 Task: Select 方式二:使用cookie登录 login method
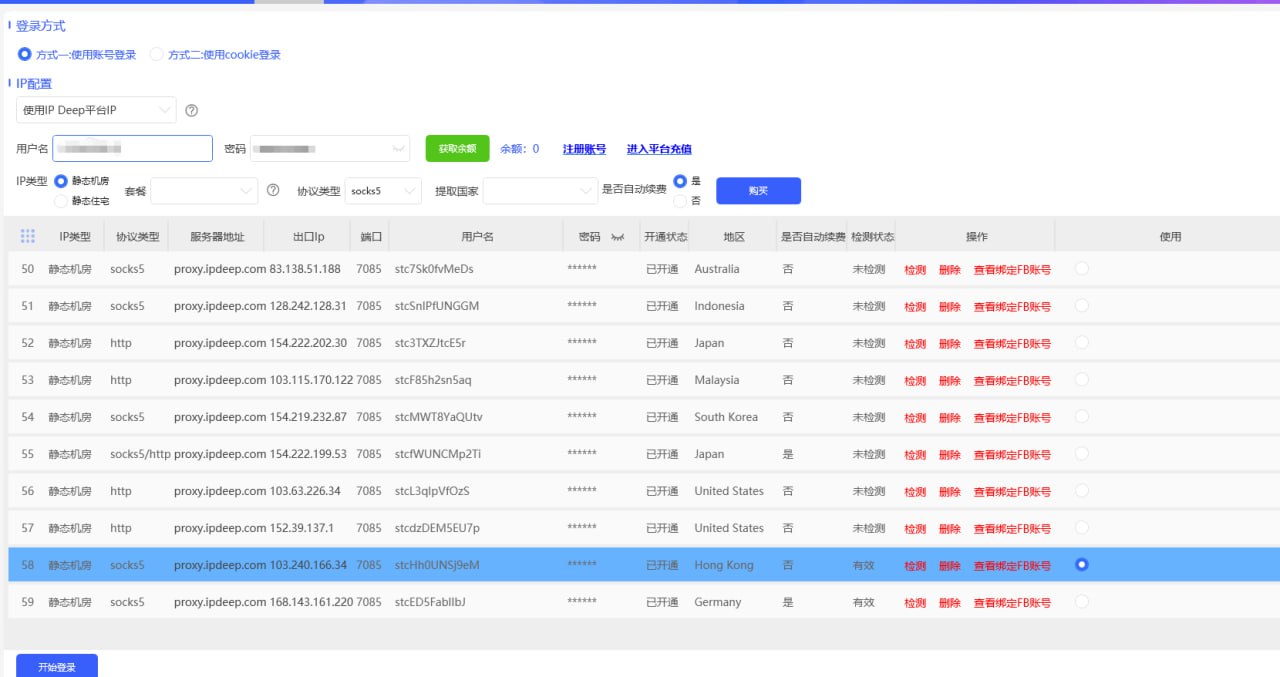pos(157,54)
